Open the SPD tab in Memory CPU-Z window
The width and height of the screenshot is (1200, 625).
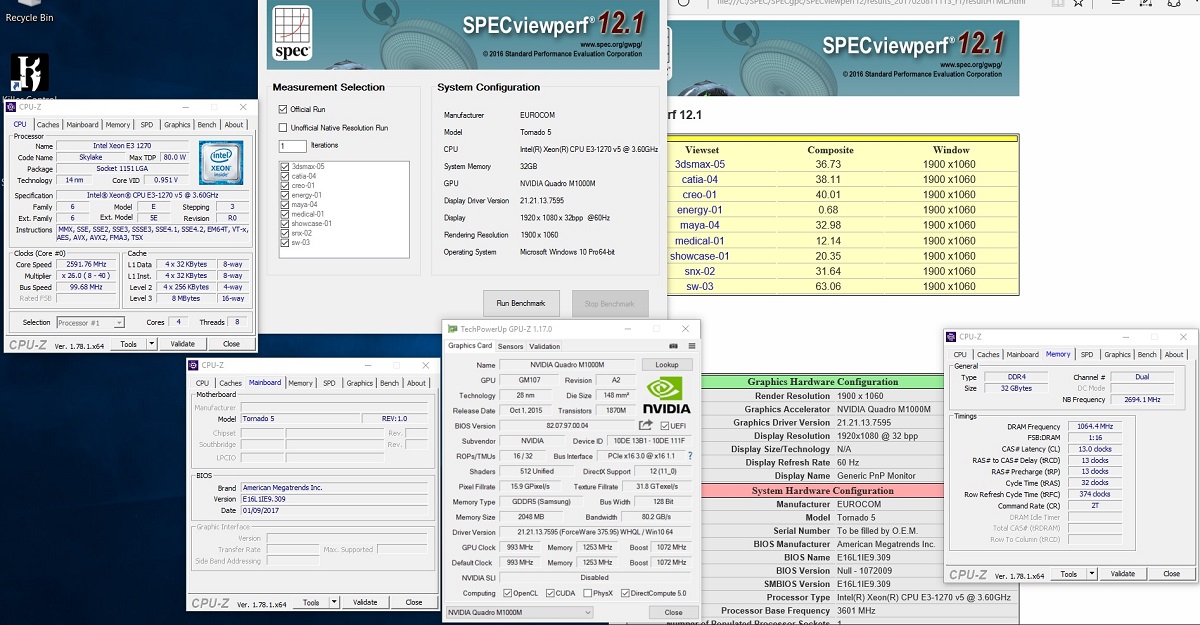tap(1087, 354)
